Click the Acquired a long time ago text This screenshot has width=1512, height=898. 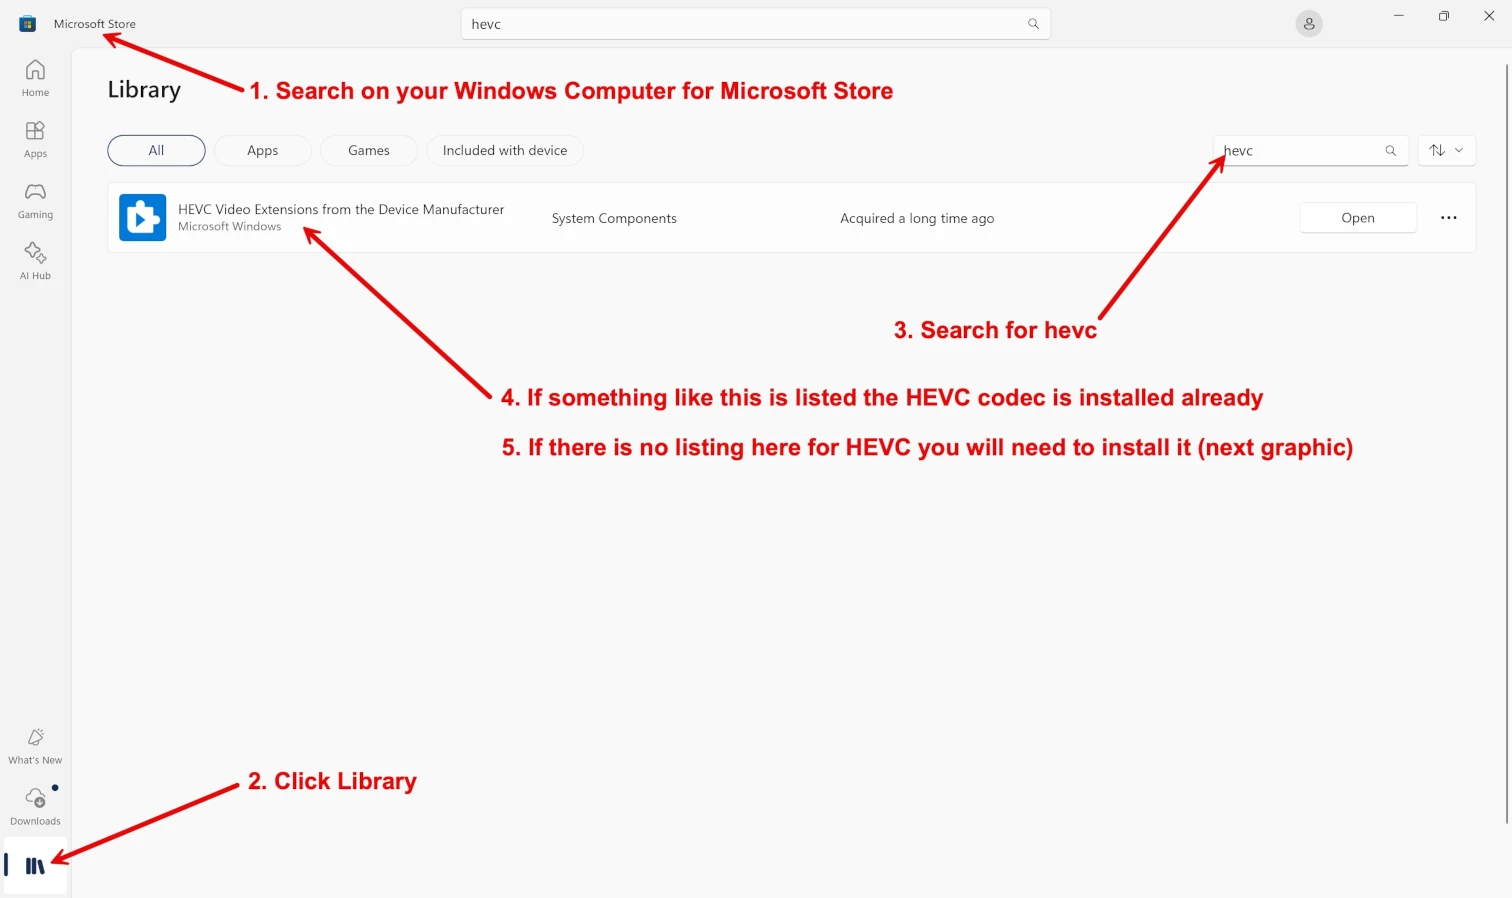pos(917,218)
